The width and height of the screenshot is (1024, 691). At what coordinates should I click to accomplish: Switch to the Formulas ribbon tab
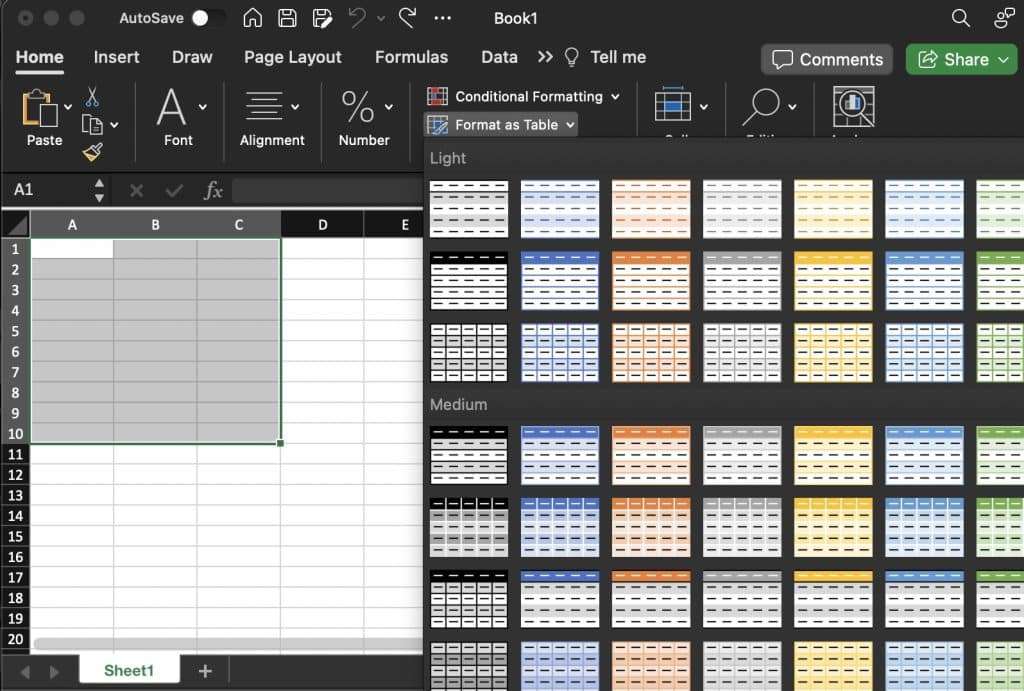click(x=411, y=57)
